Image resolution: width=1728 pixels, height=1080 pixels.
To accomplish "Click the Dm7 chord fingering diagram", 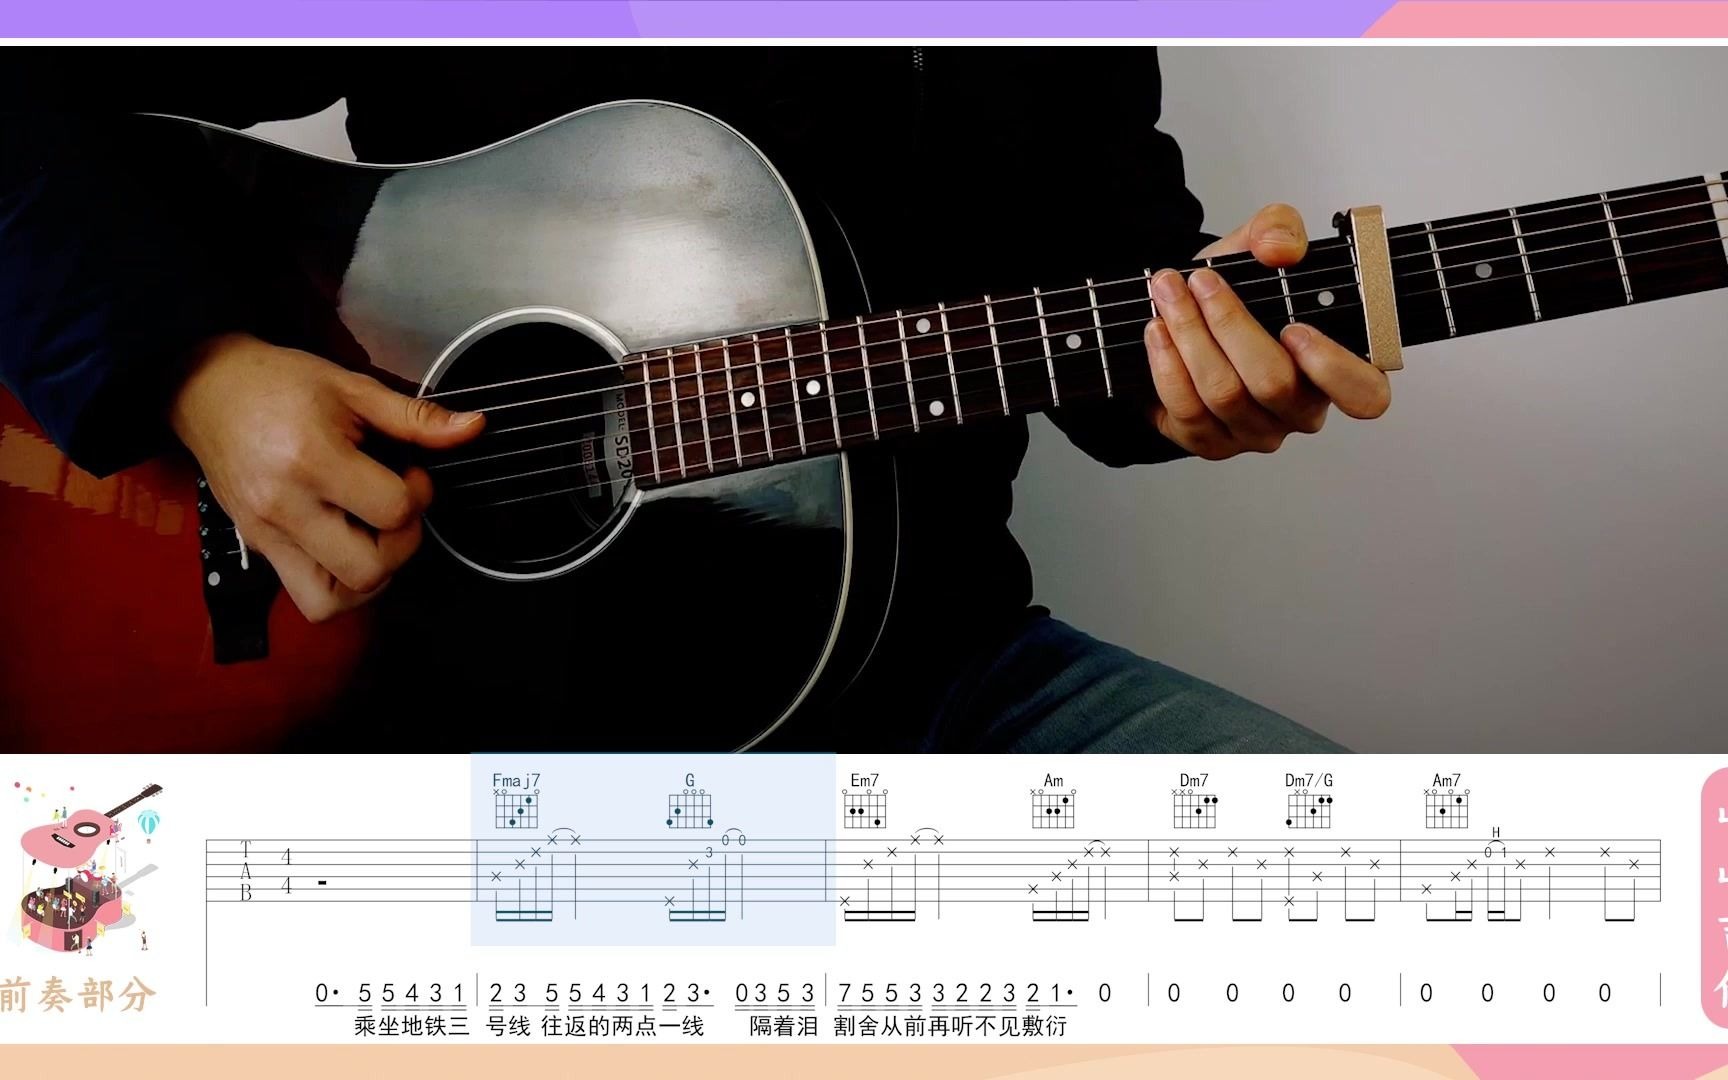I will click(x=1195, y=808).
